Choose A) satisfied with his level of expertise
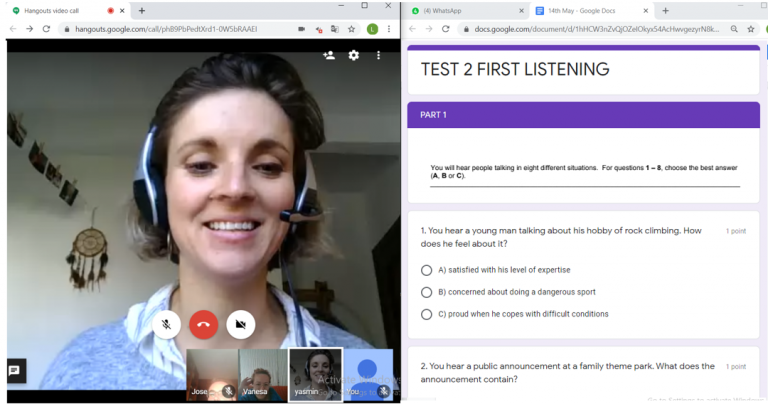 [x=427, y=270]
